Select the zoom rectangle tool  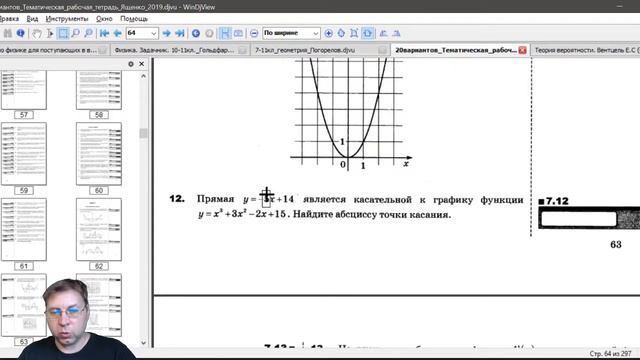(x=88, y=33)
